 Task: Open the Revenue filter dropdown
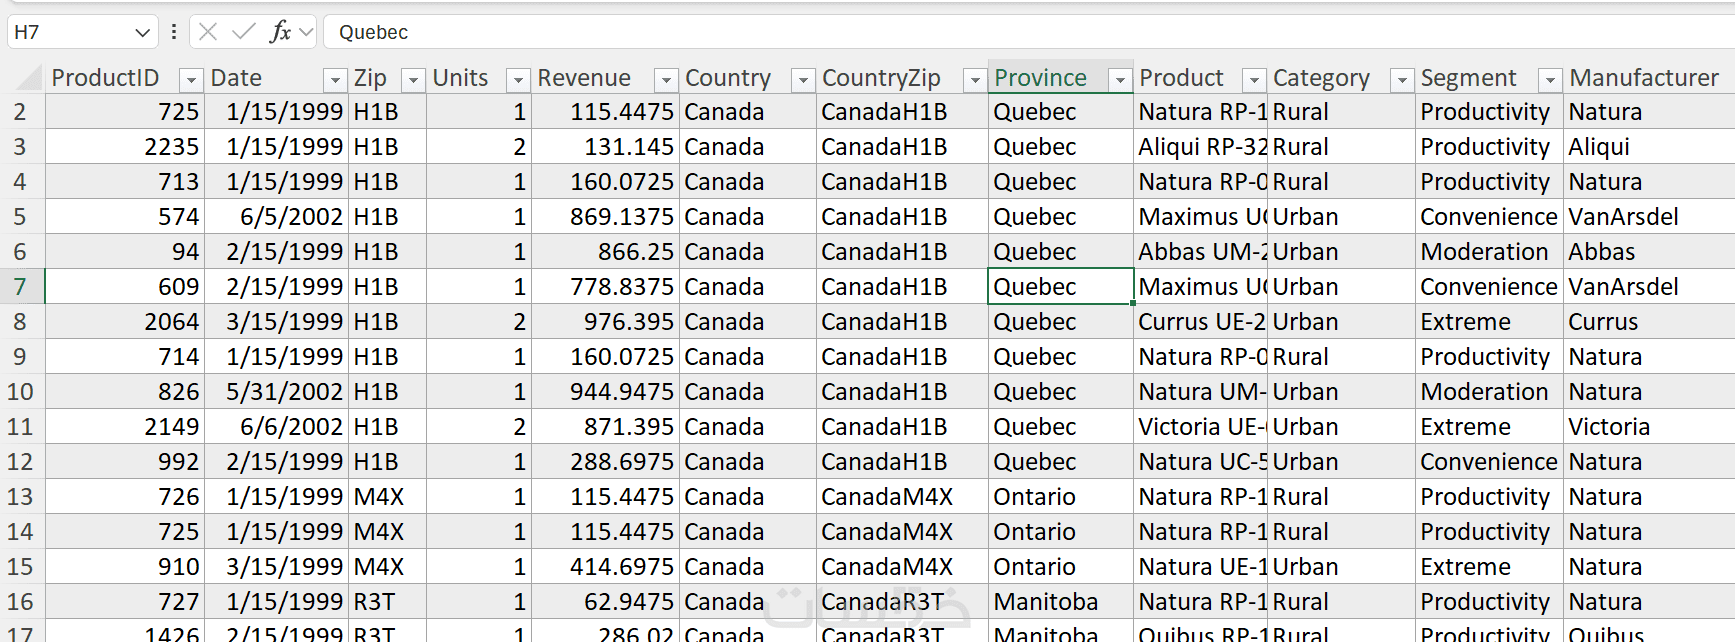(x=665, y=79)
